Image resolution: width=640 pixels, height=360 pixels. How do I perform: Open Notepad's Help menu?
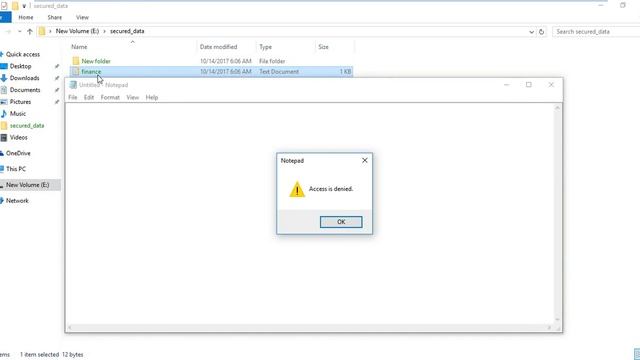pyautogui.click(x=151, y=97)
